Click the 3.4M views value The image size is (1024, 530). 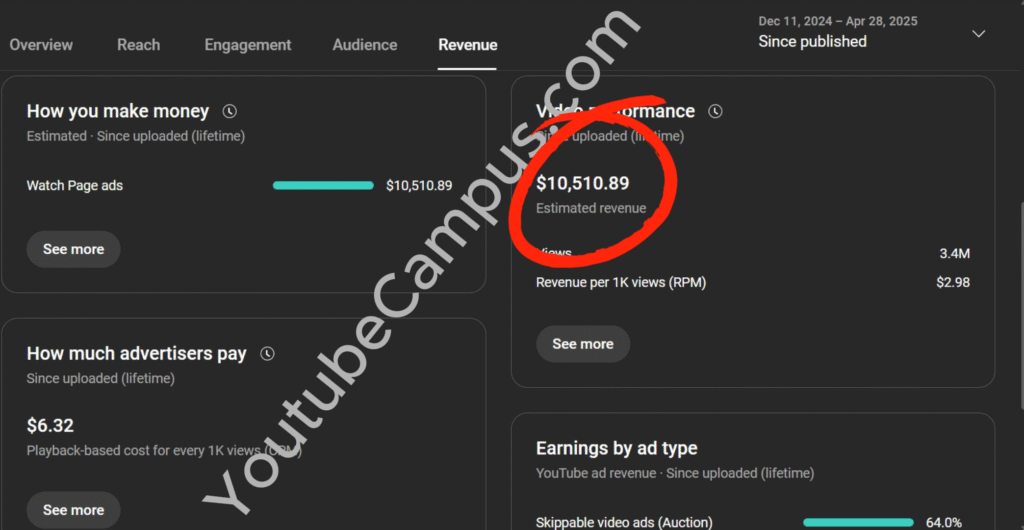tap(955, 253)
